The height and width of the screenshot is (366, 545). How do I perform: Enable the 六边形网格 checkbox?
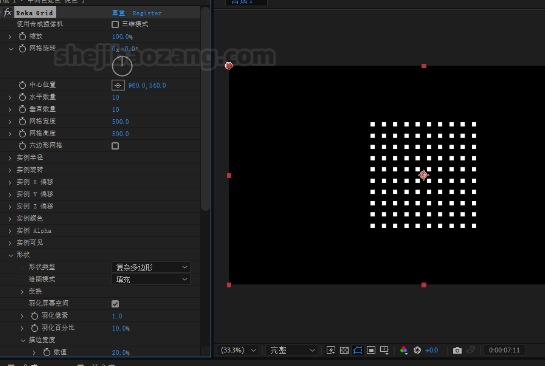(115, 146)
